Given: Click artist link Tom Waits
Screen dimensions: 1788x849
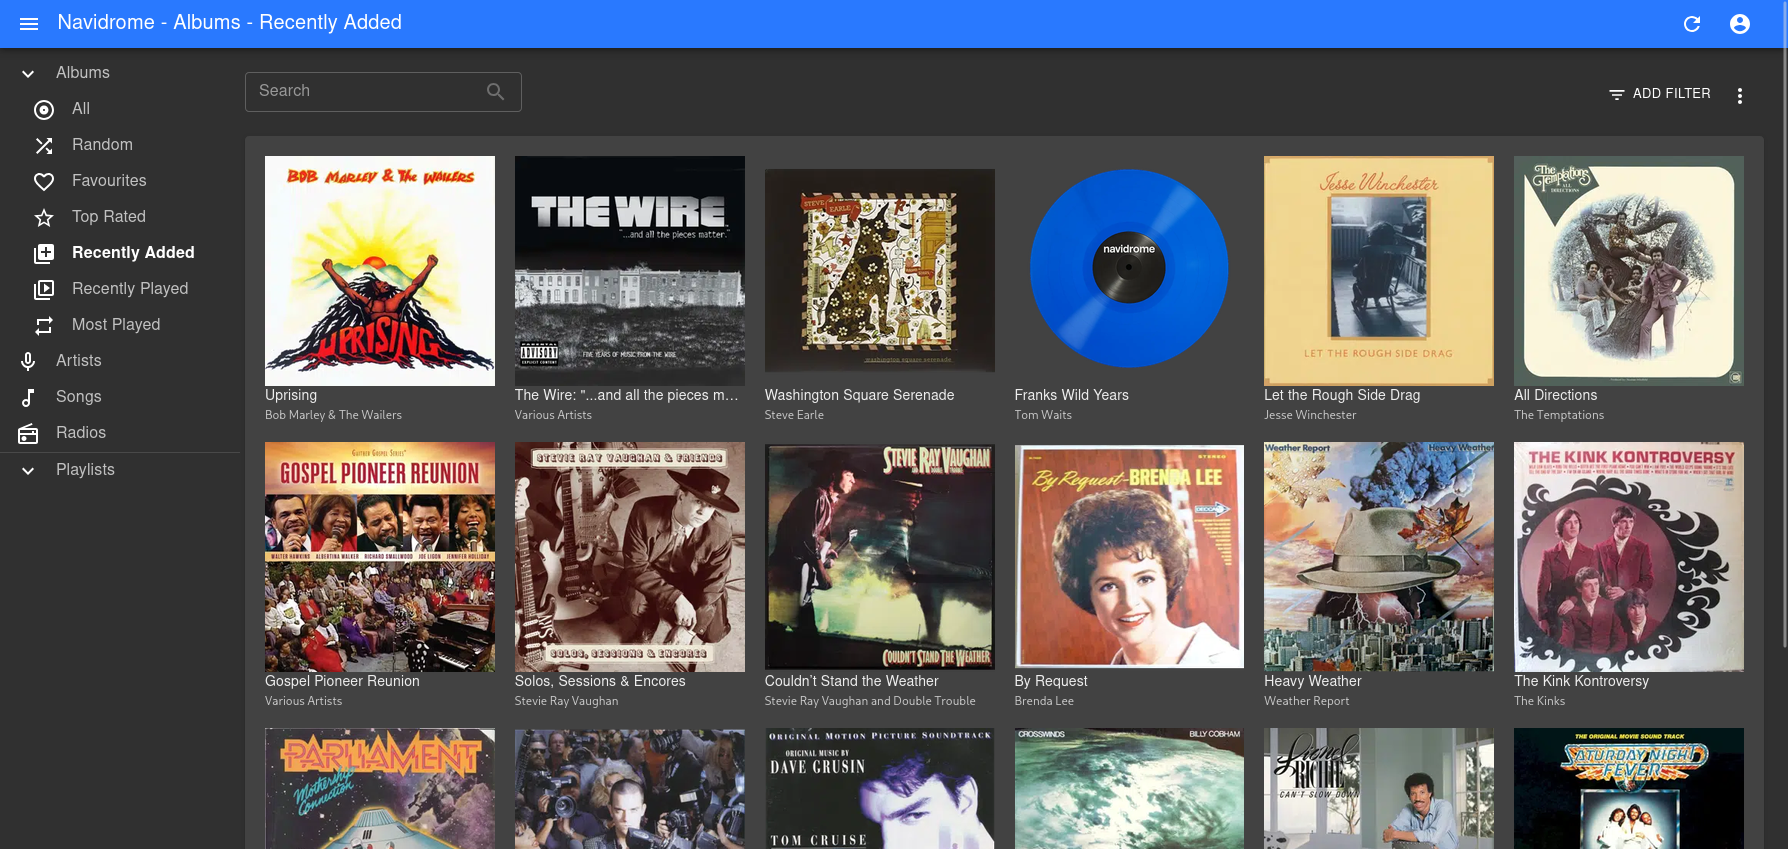Looking at the screenshot, I should (x=1043, y=415).
